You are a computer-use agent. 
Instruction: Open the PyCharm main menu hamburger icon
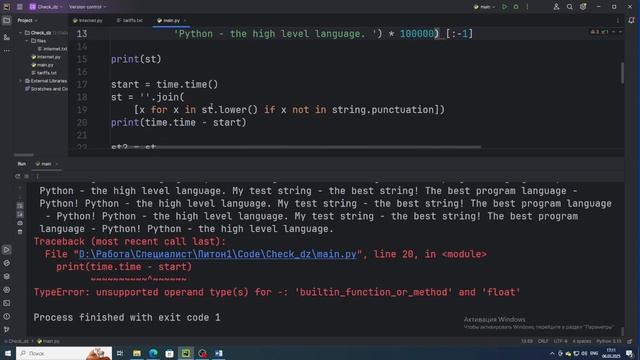[20, 7]
